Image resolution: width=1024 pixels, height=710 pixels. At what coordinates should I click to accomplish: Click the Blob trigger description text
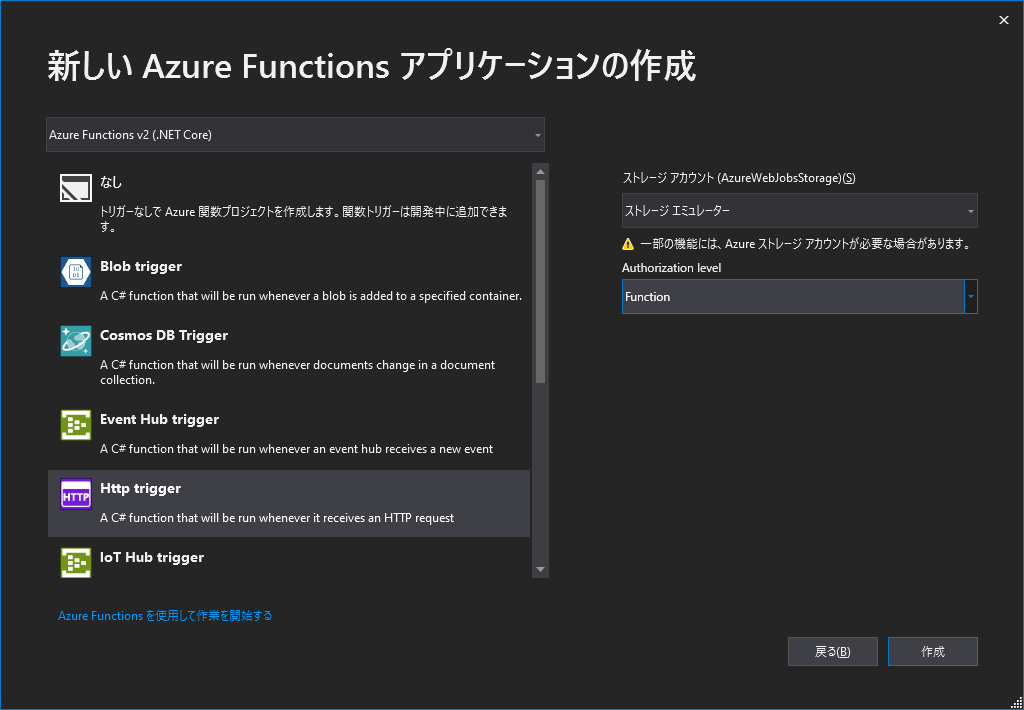(x=311, y=296)
